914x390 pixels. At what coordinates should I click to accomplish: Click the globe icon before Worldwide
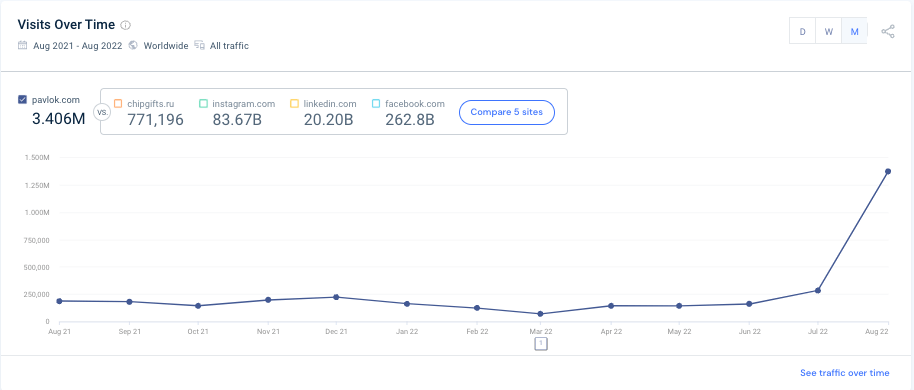pyautogui.click(x=133, y=45)
